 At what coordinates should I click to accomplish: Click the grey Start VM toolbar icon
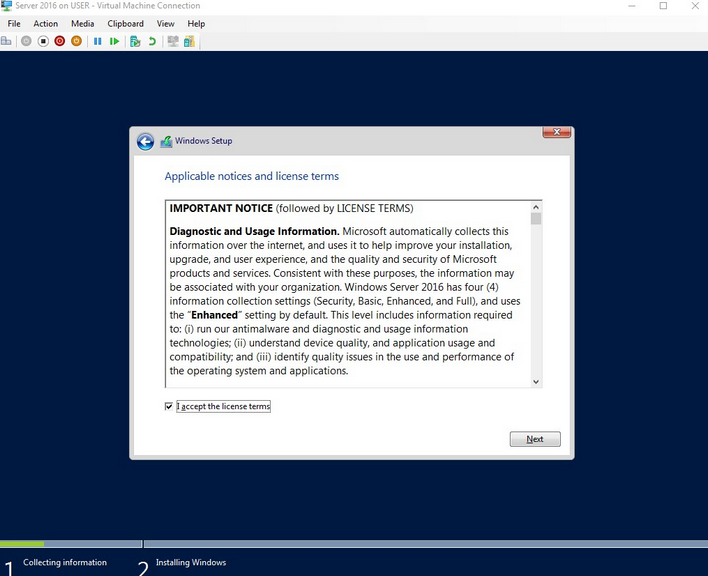click(26, 42)
